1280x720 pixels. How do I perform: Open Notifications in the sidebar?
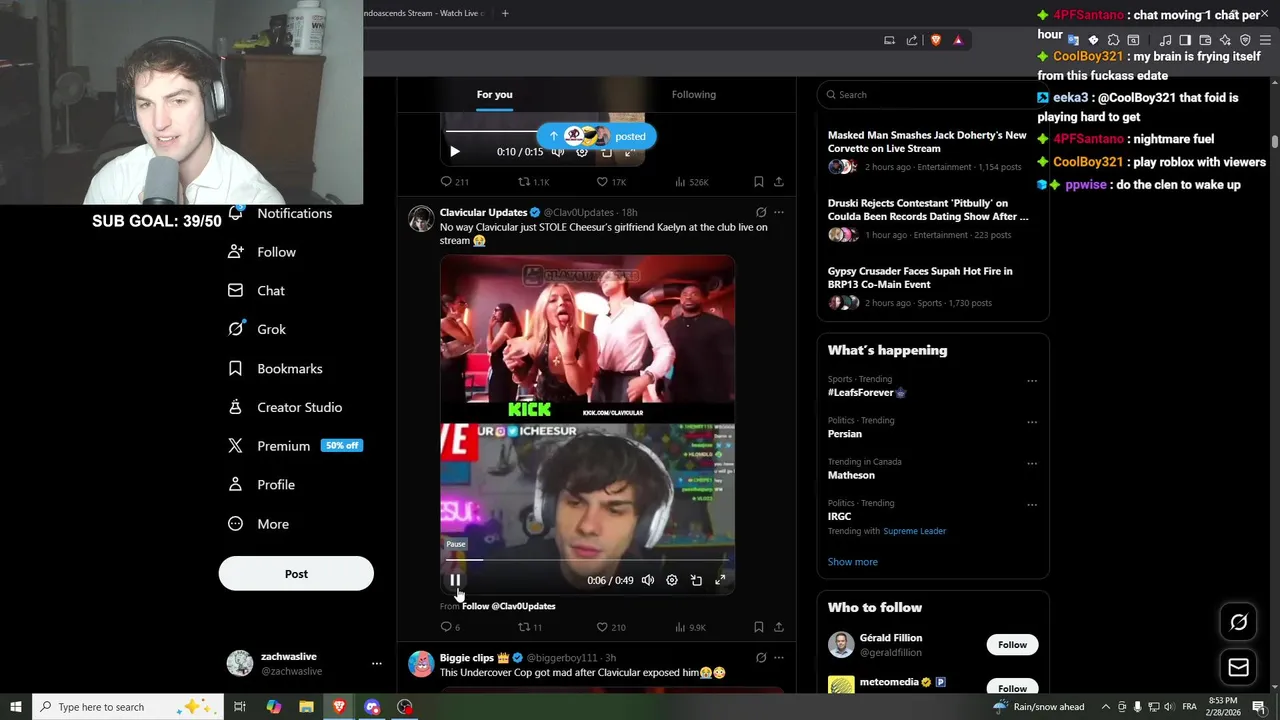coord(280,213)
